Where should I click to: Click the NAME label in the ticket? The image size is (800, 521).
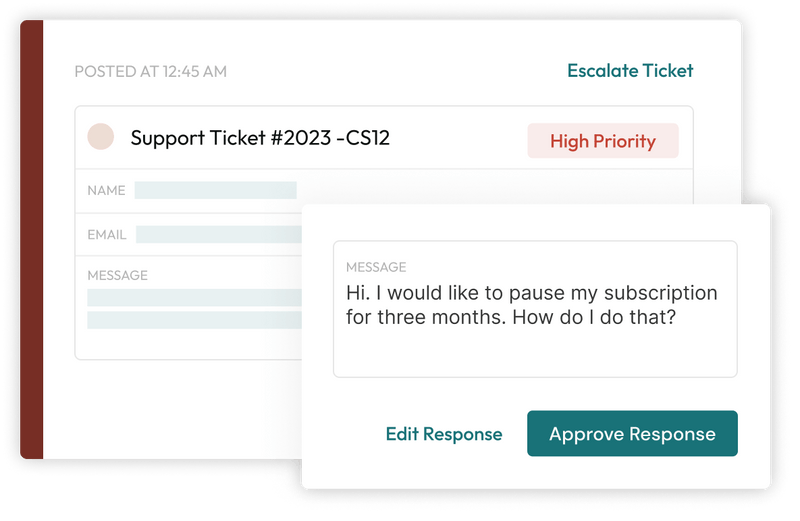pyautogui.click(x=106, y=190)
